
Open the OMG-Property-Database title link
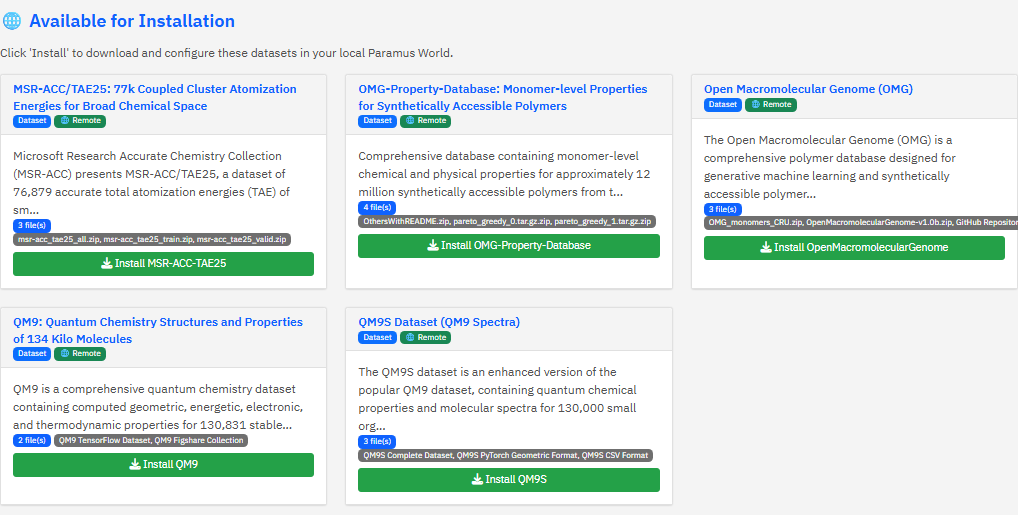pyautogui.click(x=502, y=97)
